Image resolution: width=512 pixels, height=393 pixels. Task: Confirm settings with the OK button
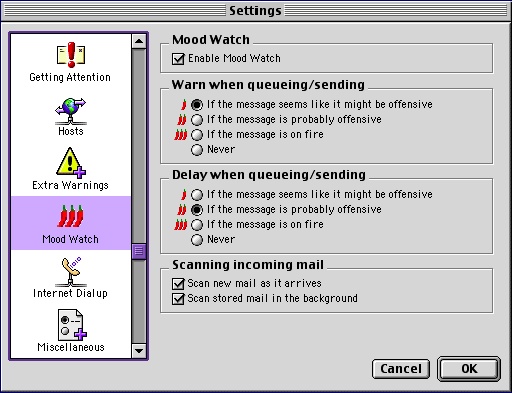(469, 369)
